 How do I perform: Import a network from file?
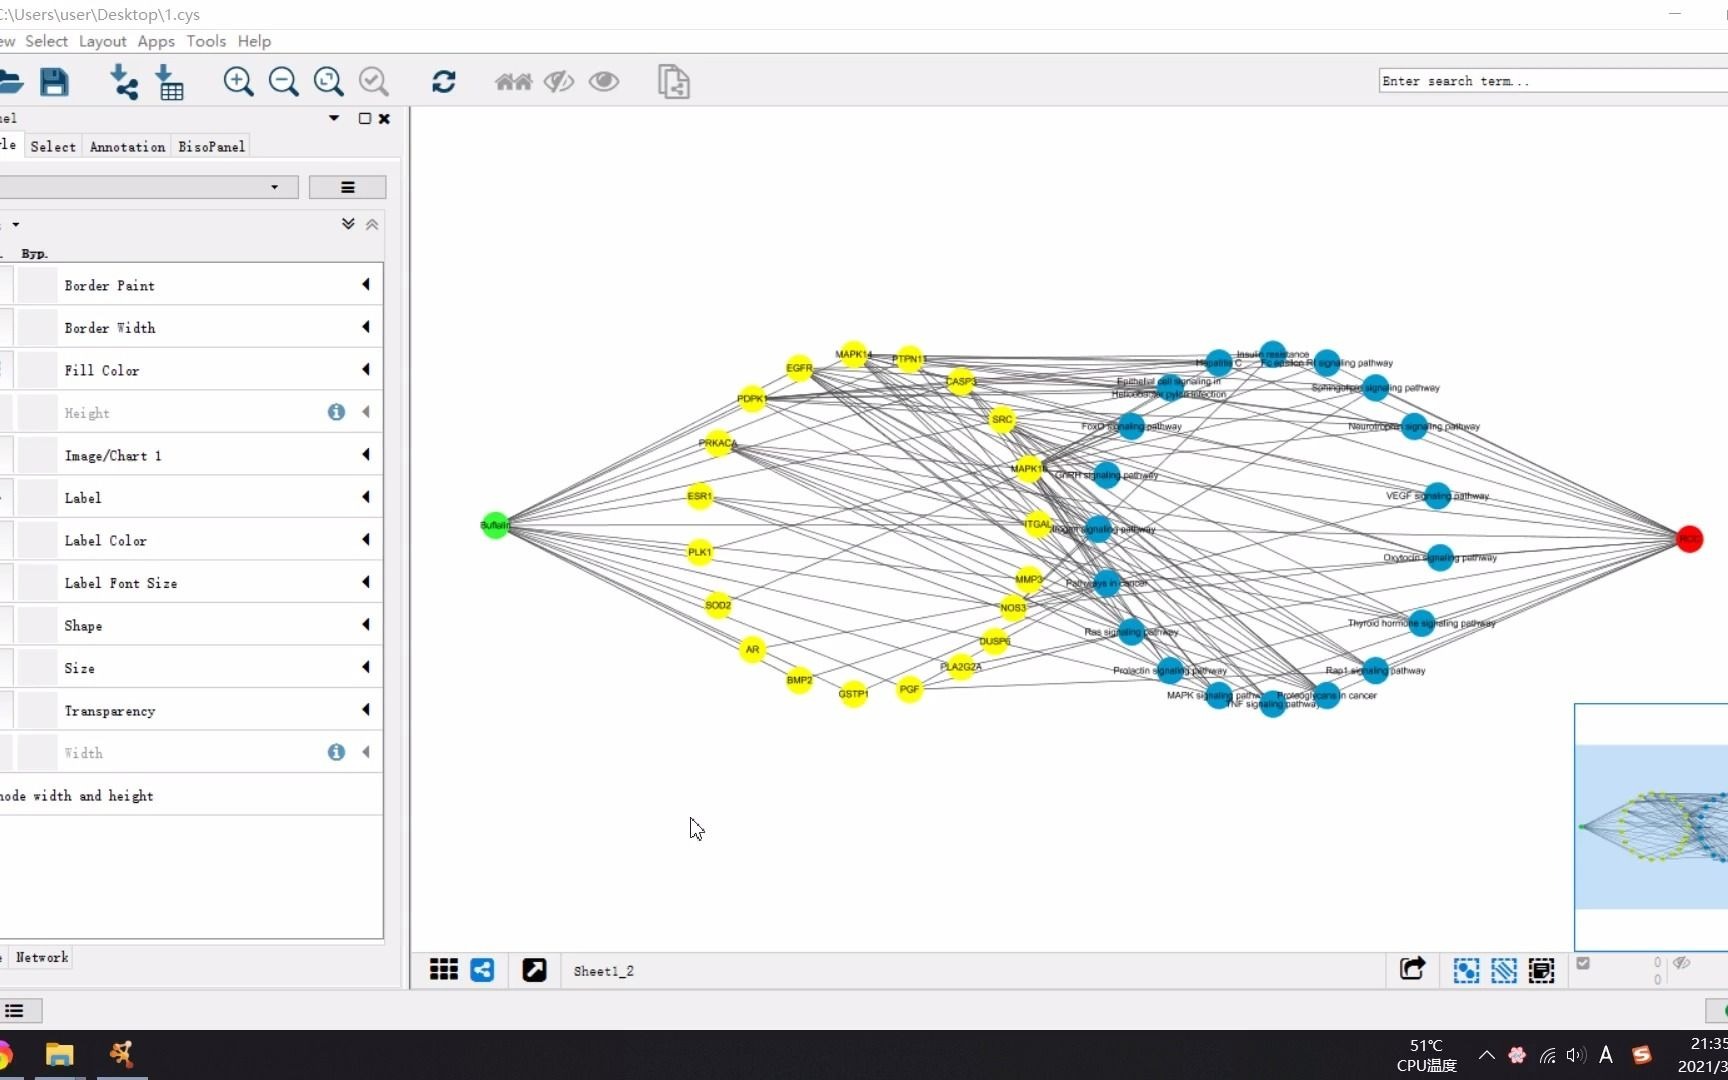coord(123,82)
